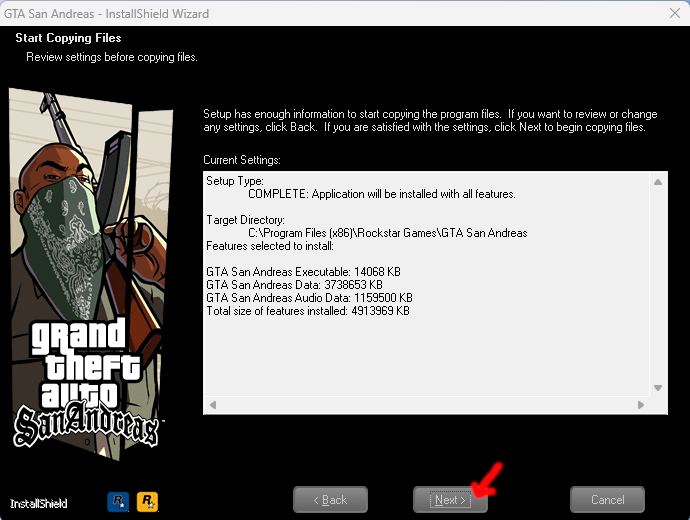Click the 'GTA San Andreas Data: 3738653 KB' line
The width and height of the screenshot is (690, 520).
[x=294, y=285]
